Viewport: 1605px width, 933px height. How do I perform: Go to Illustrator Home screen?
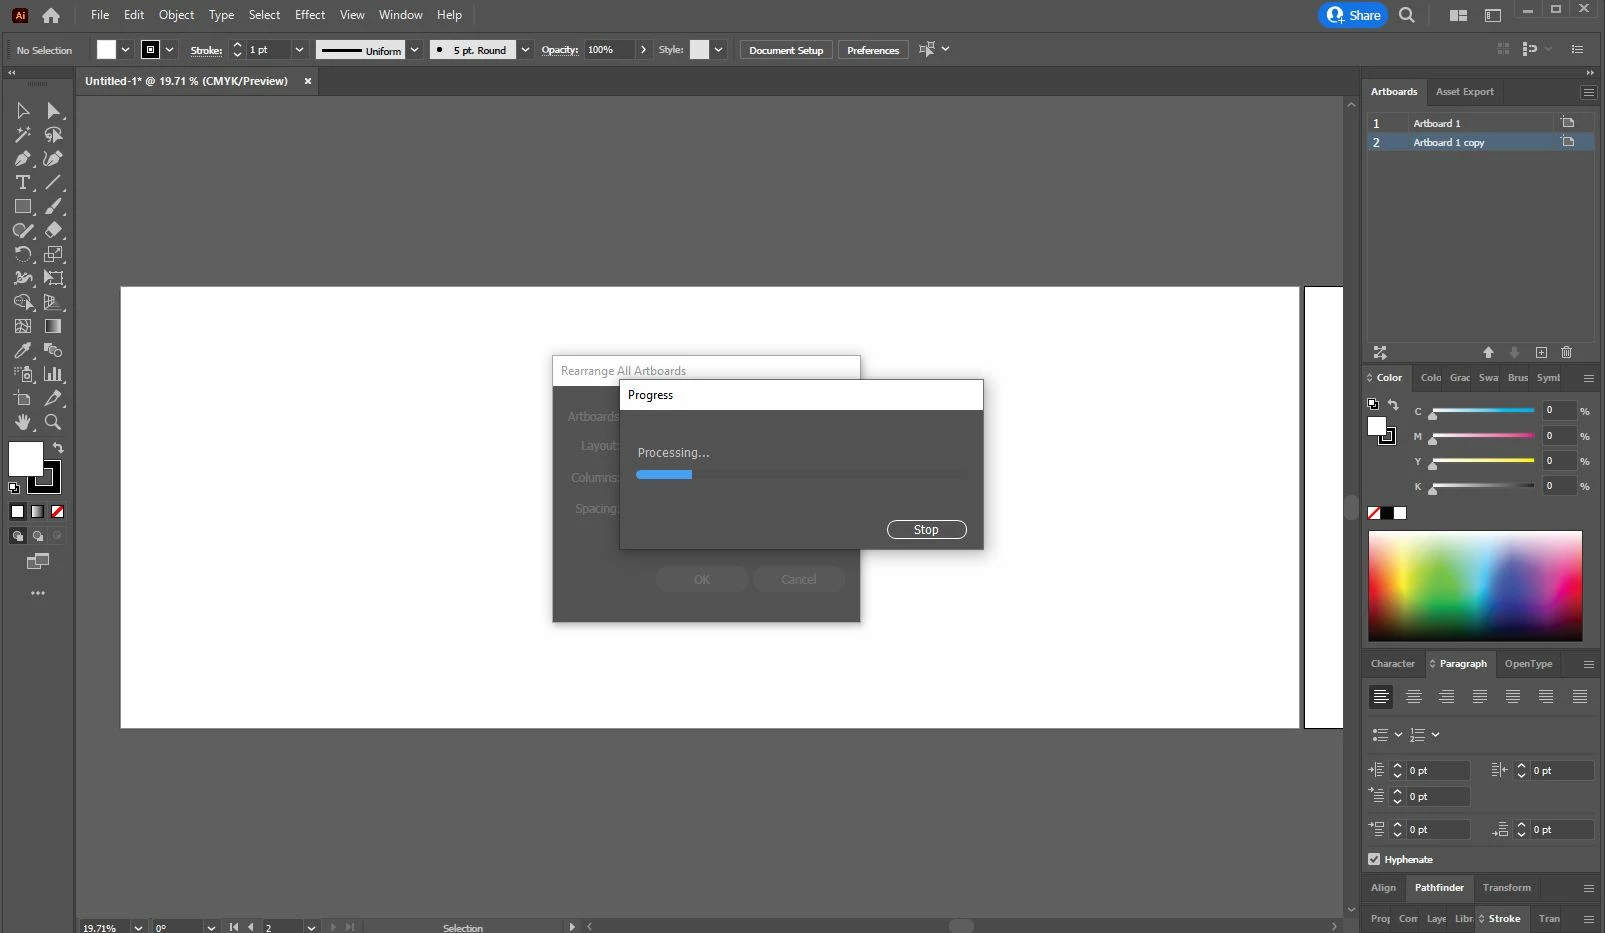[51, 15]
